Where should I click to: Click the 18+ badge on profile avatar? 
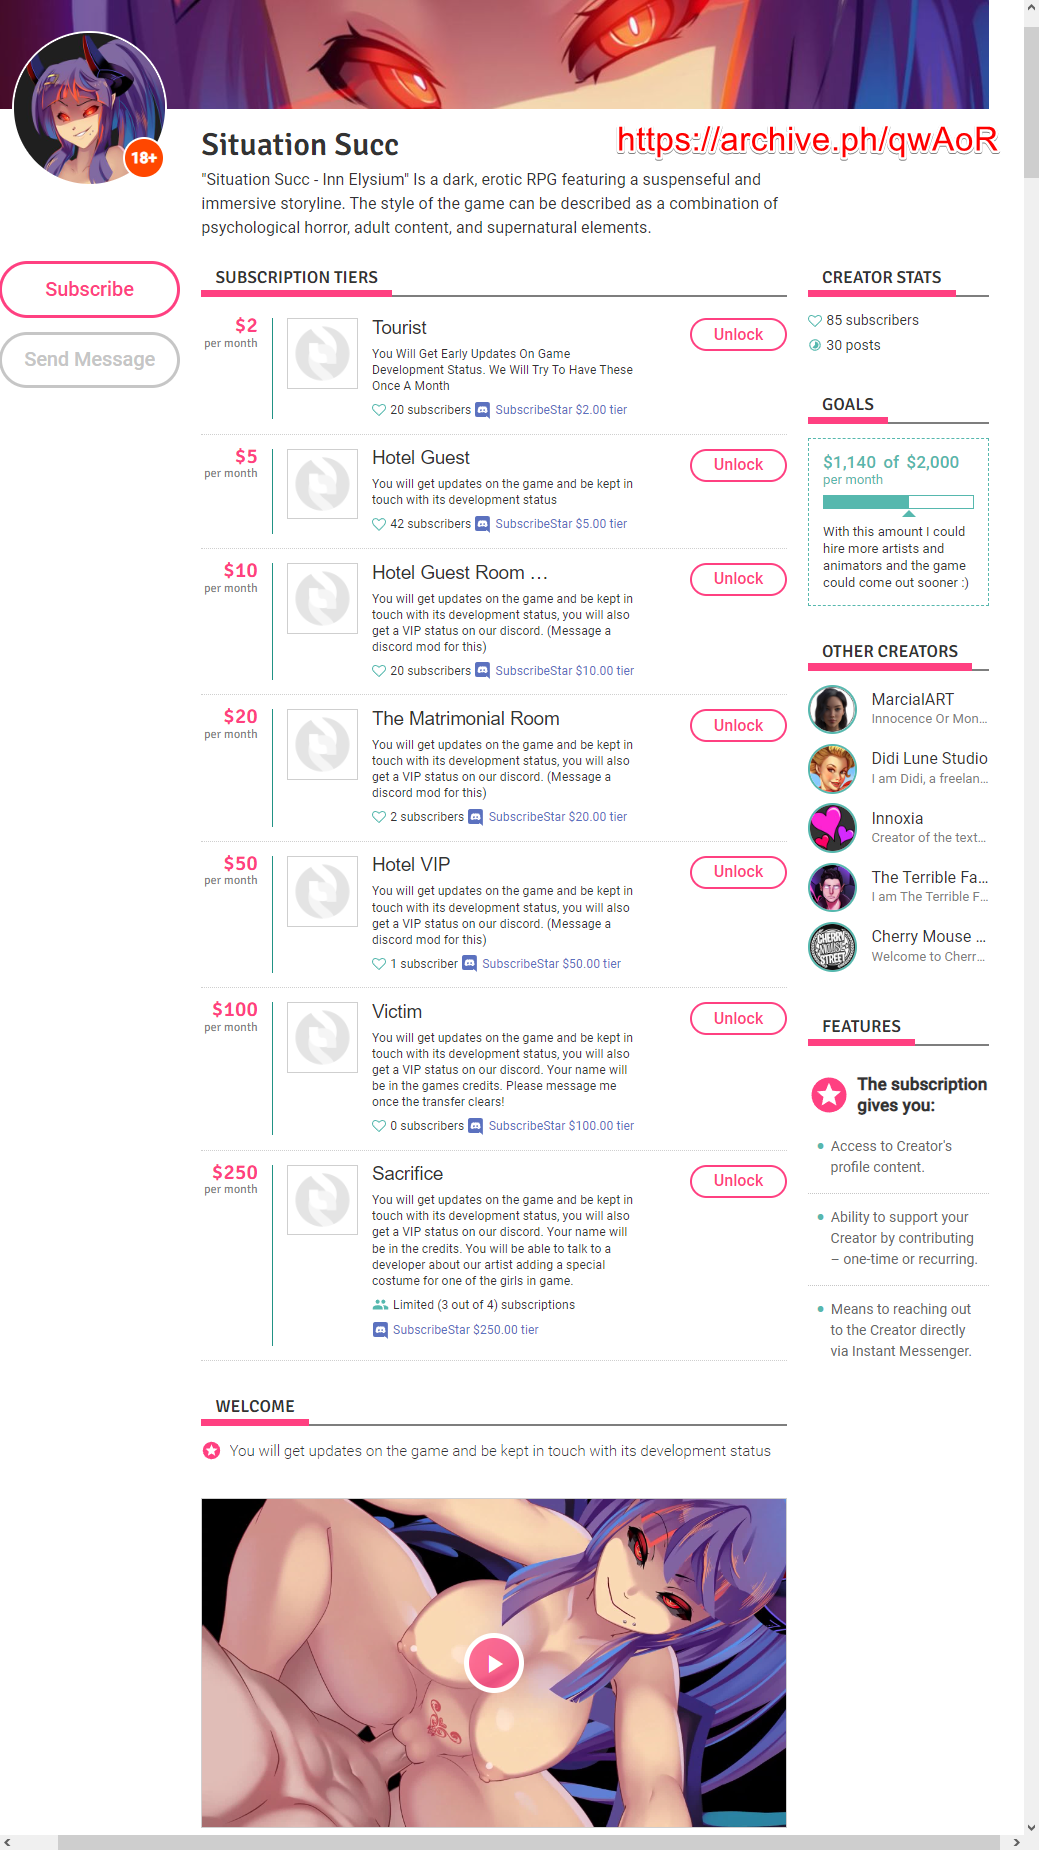click(144, 158)
